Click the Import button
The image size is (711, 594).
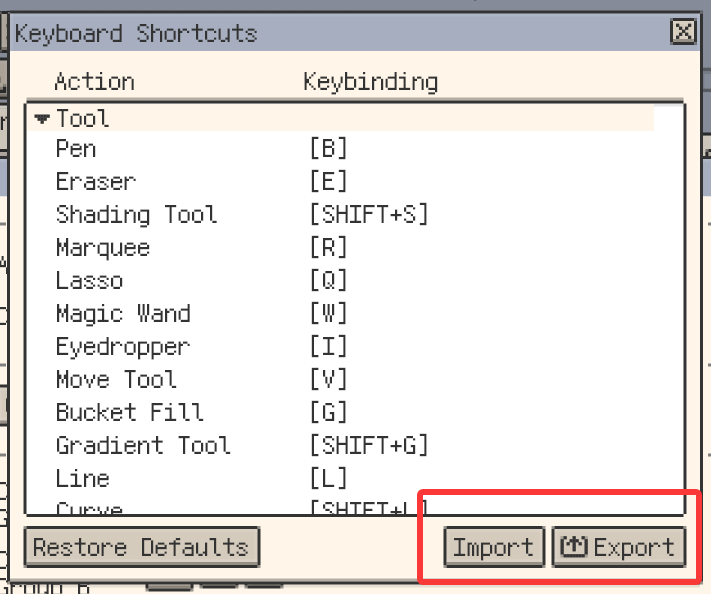493,547
